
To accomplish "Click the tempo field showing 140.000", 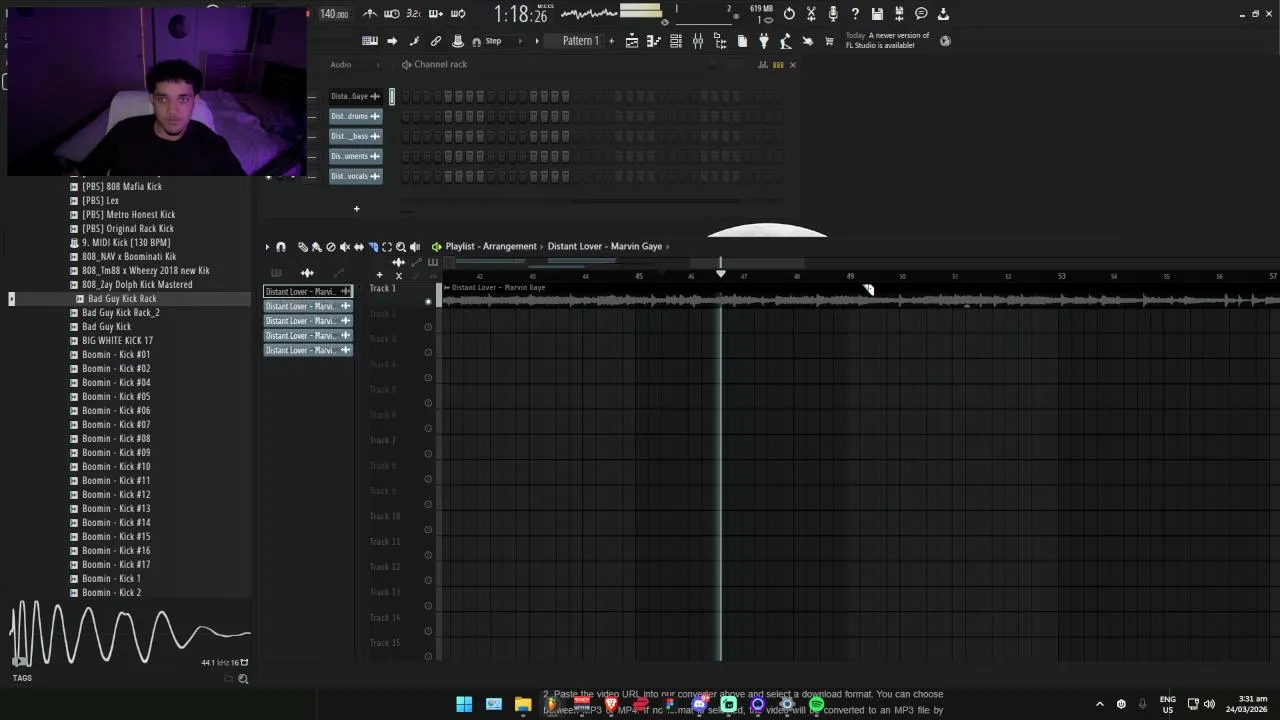I will (334, 14).
